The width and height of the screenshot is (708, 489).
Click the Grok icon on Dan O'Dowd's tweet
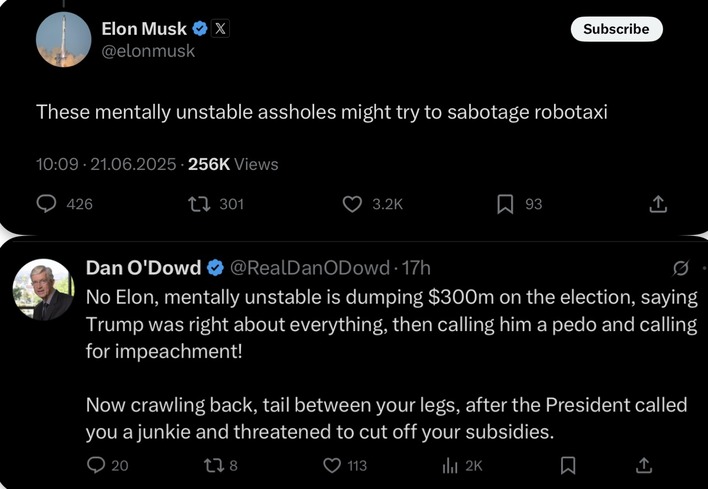680,268
